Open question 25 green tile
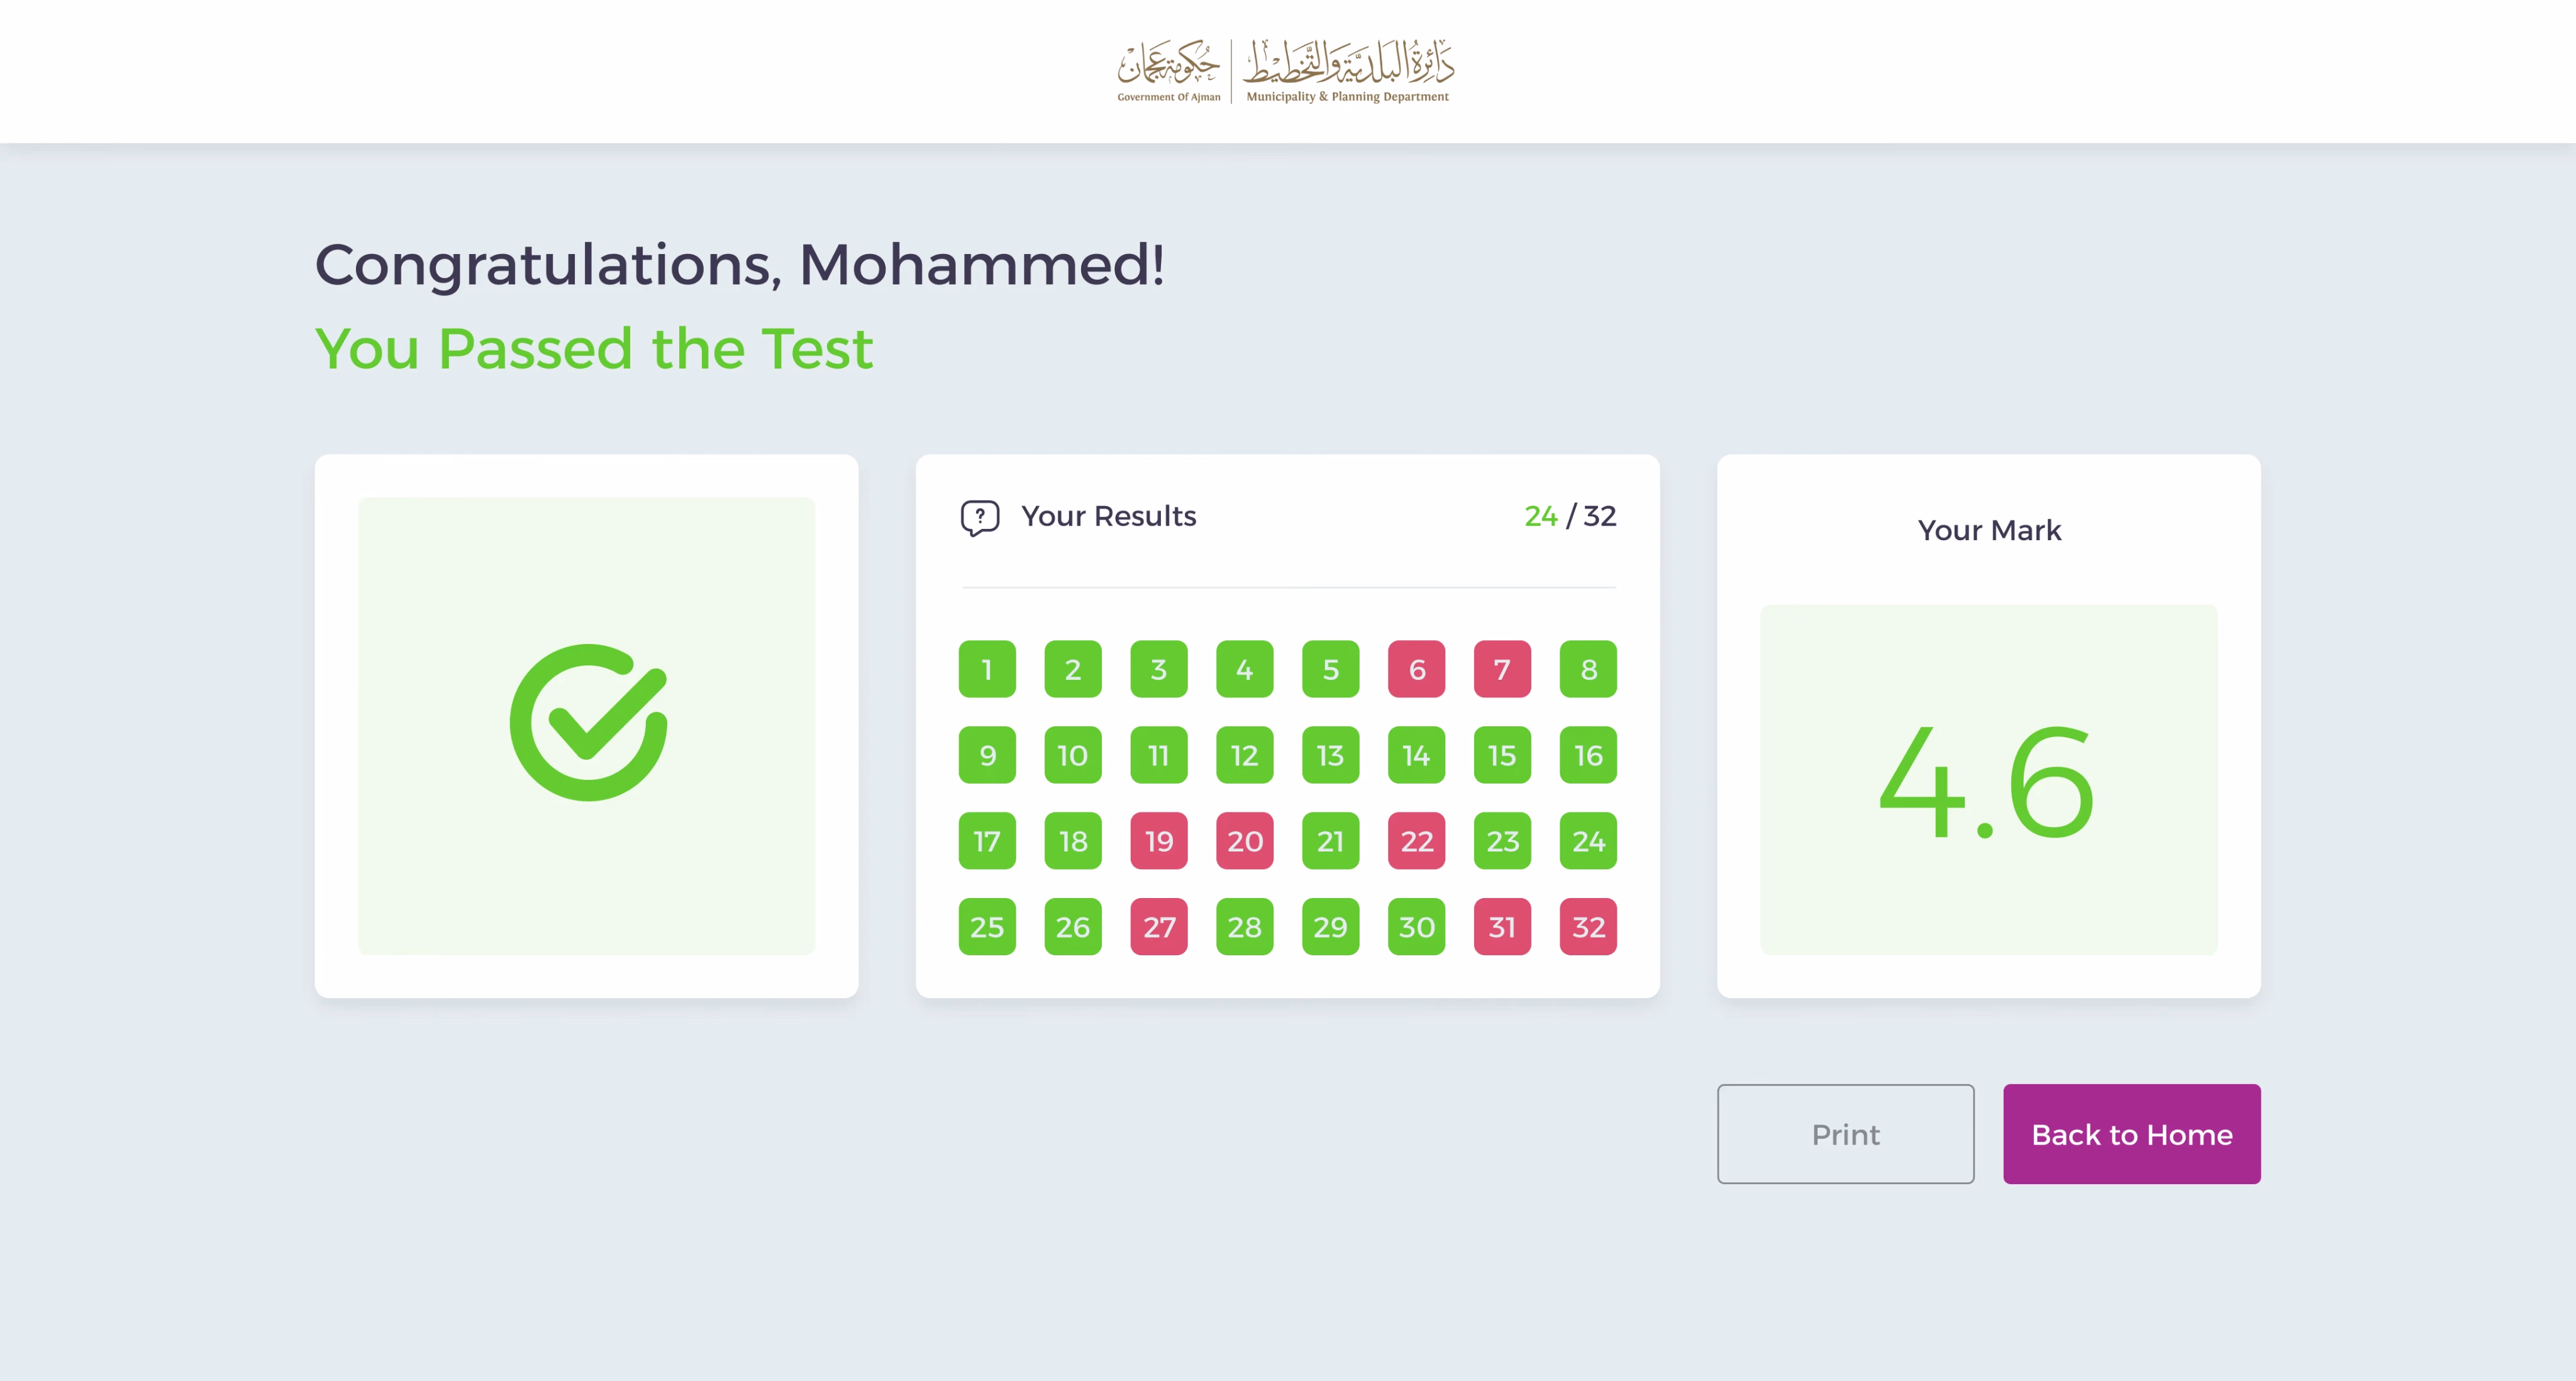 (987, 927)
